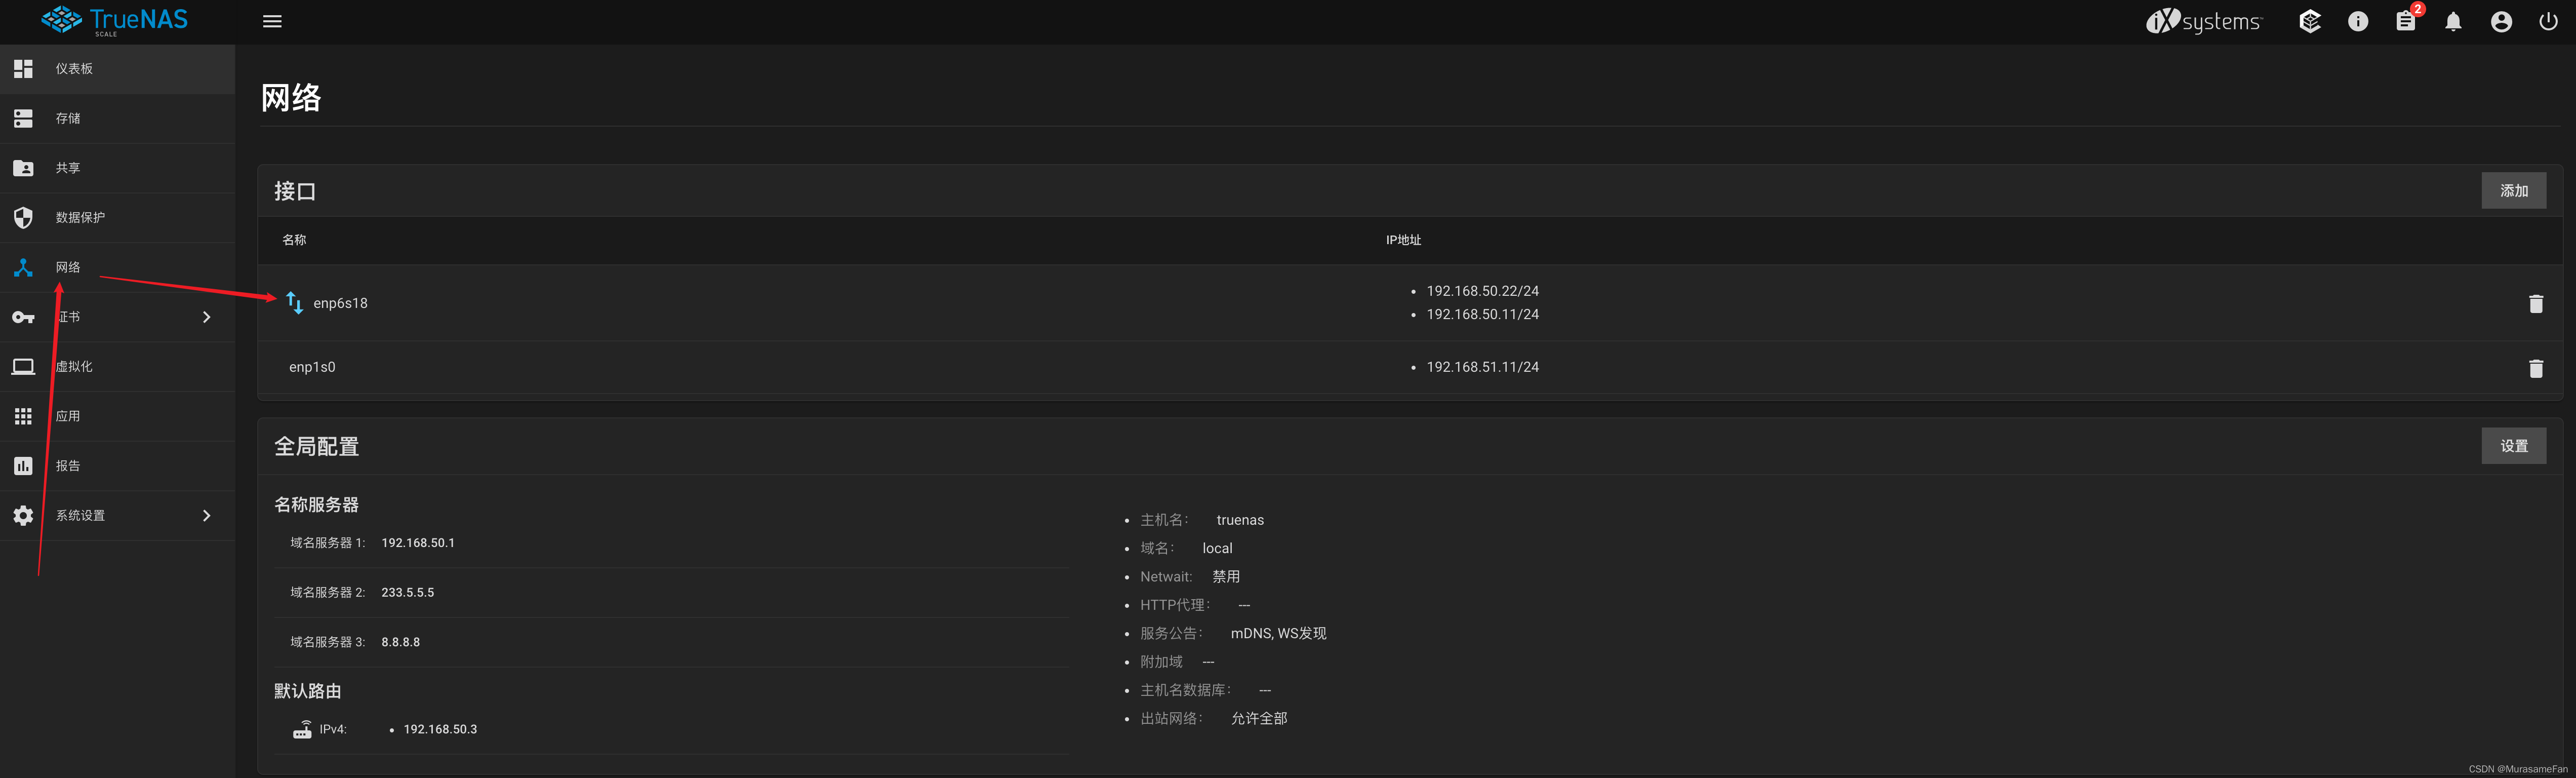The height and width of the screenshot is (778, 2576).
Task: Open 仪表板 in the sidebar
Action: pos(74,69)
